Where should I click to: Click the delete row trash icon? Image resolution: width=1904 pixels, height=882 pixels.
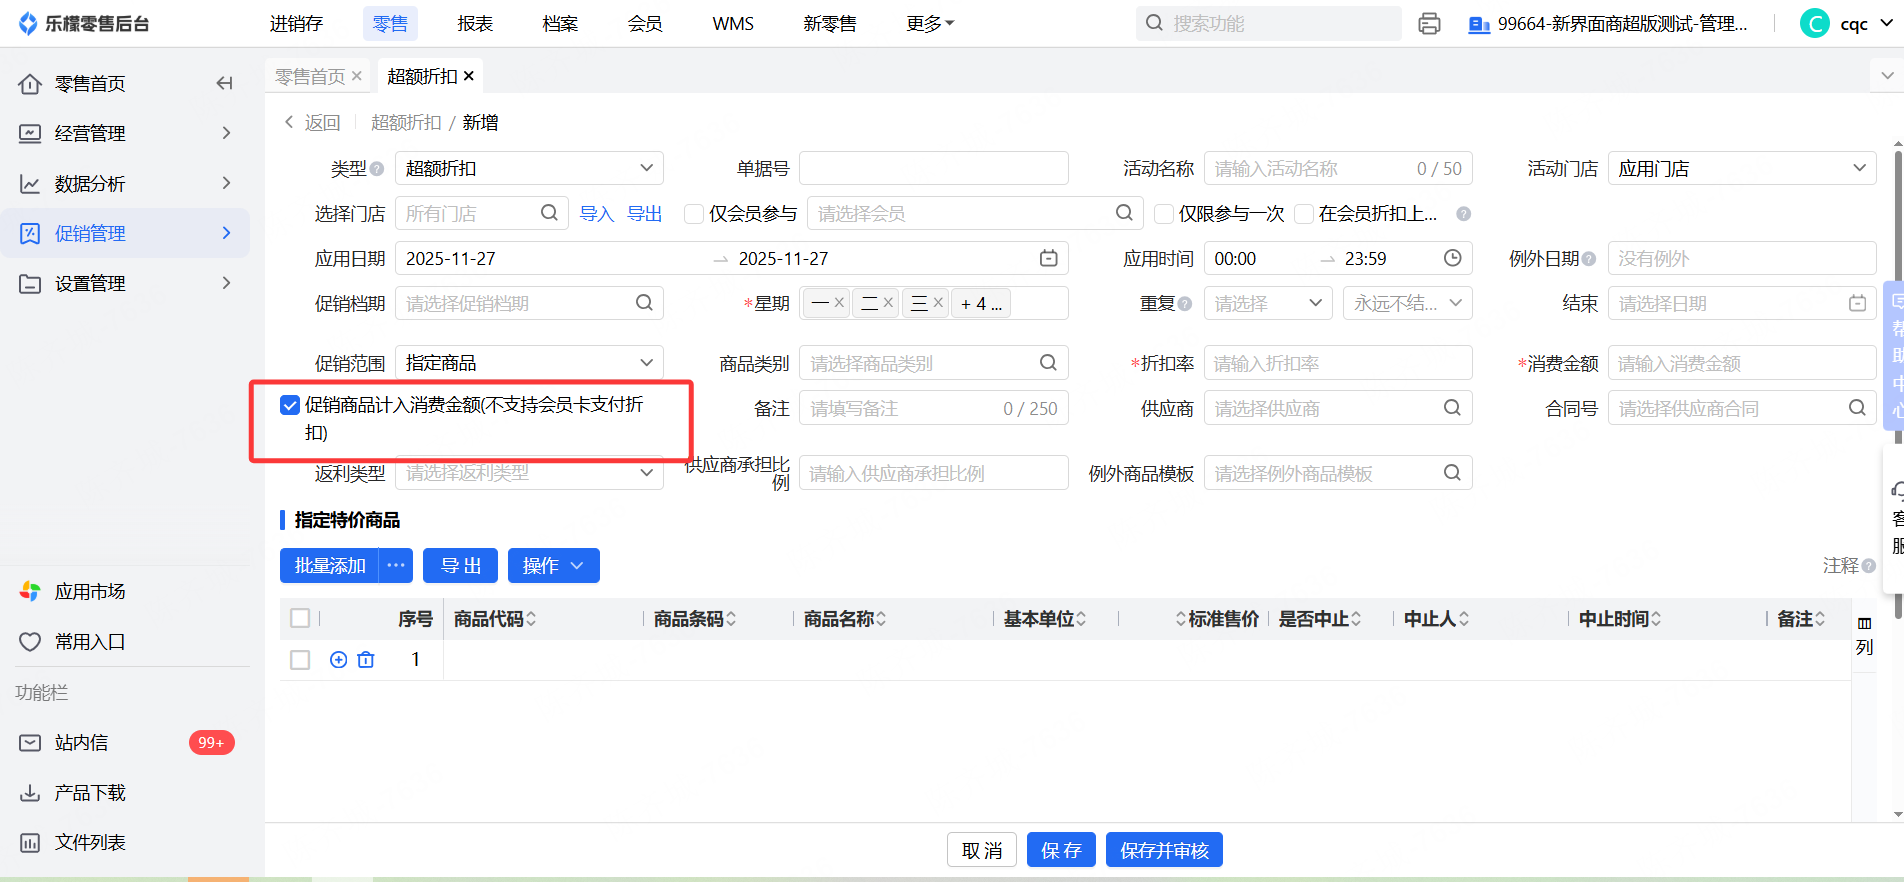(x=366, y=660)
